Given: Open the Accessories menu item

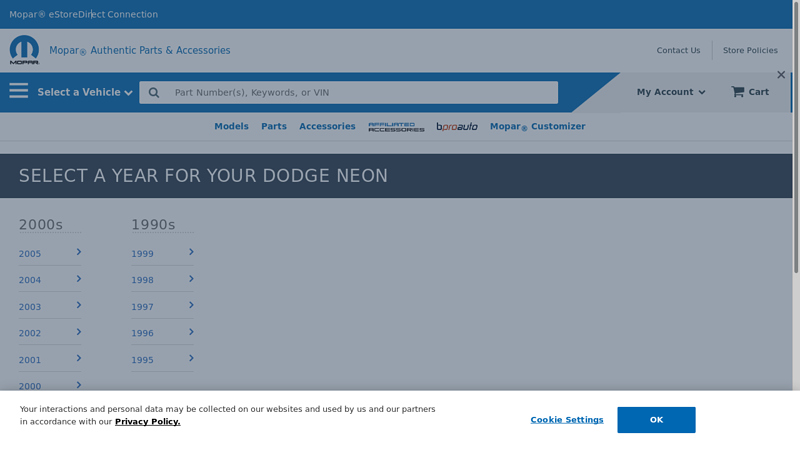Looking at the screenshot, I should point(327,126).
